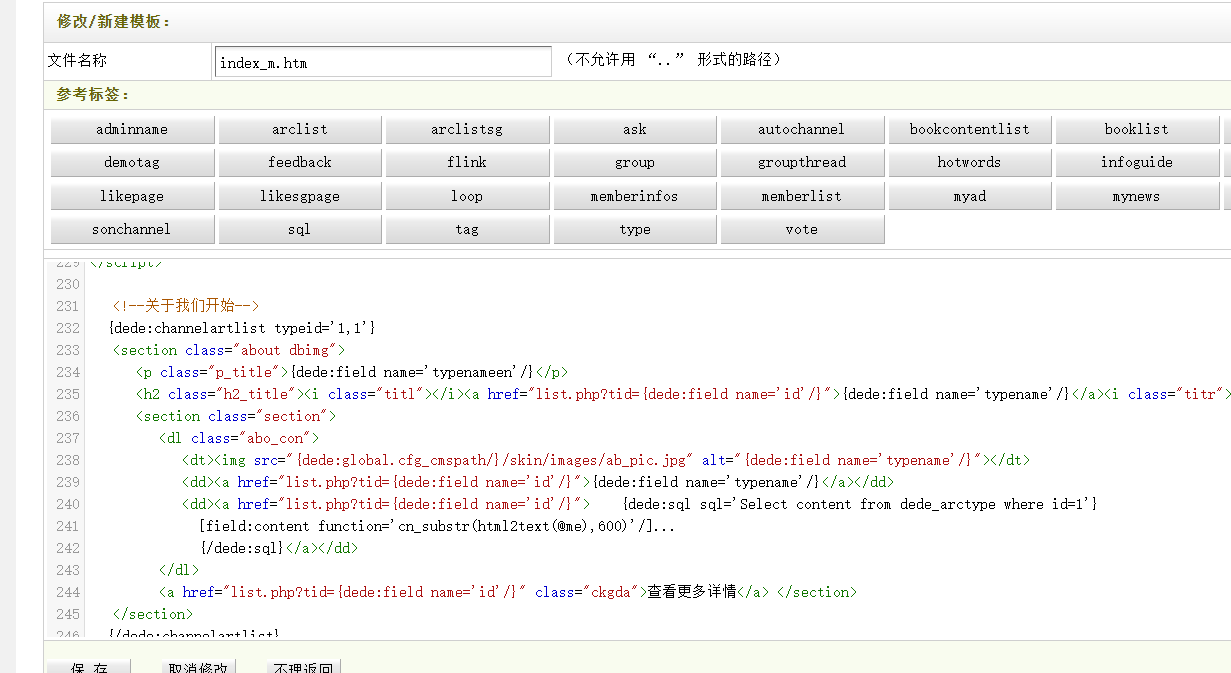1231x673 pixels.
Task: Insert the likesgpage reference tag
Action: coord(299,196)
